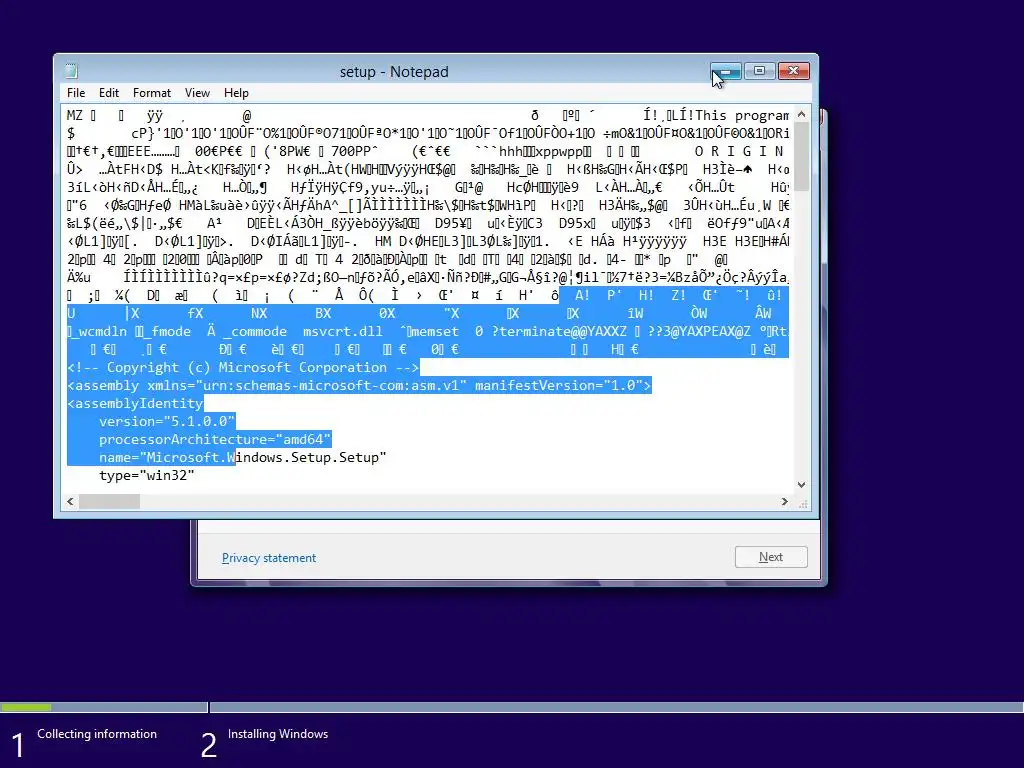The width and height of the screenshot is (1024, 768).
Task: Open the File menu in Notepad
Action: [76, 93]
